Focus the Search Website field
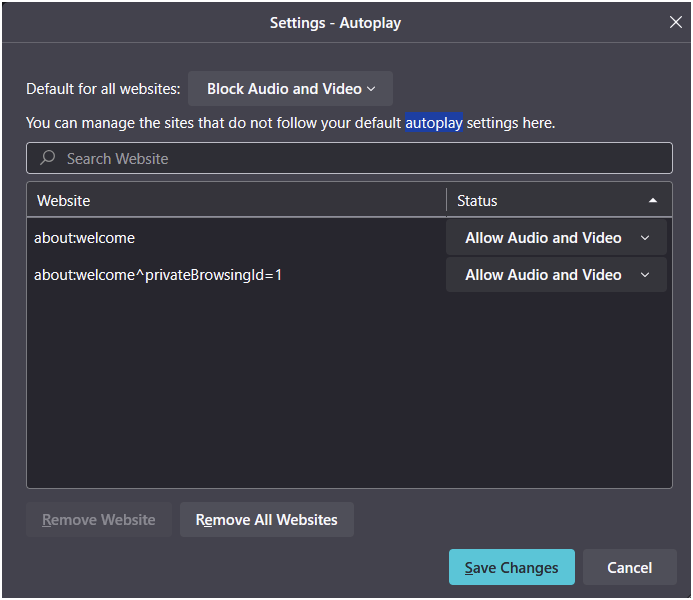The height and width of the screenshot is (600, 693). pyautogui.click(x=349, y=158)
